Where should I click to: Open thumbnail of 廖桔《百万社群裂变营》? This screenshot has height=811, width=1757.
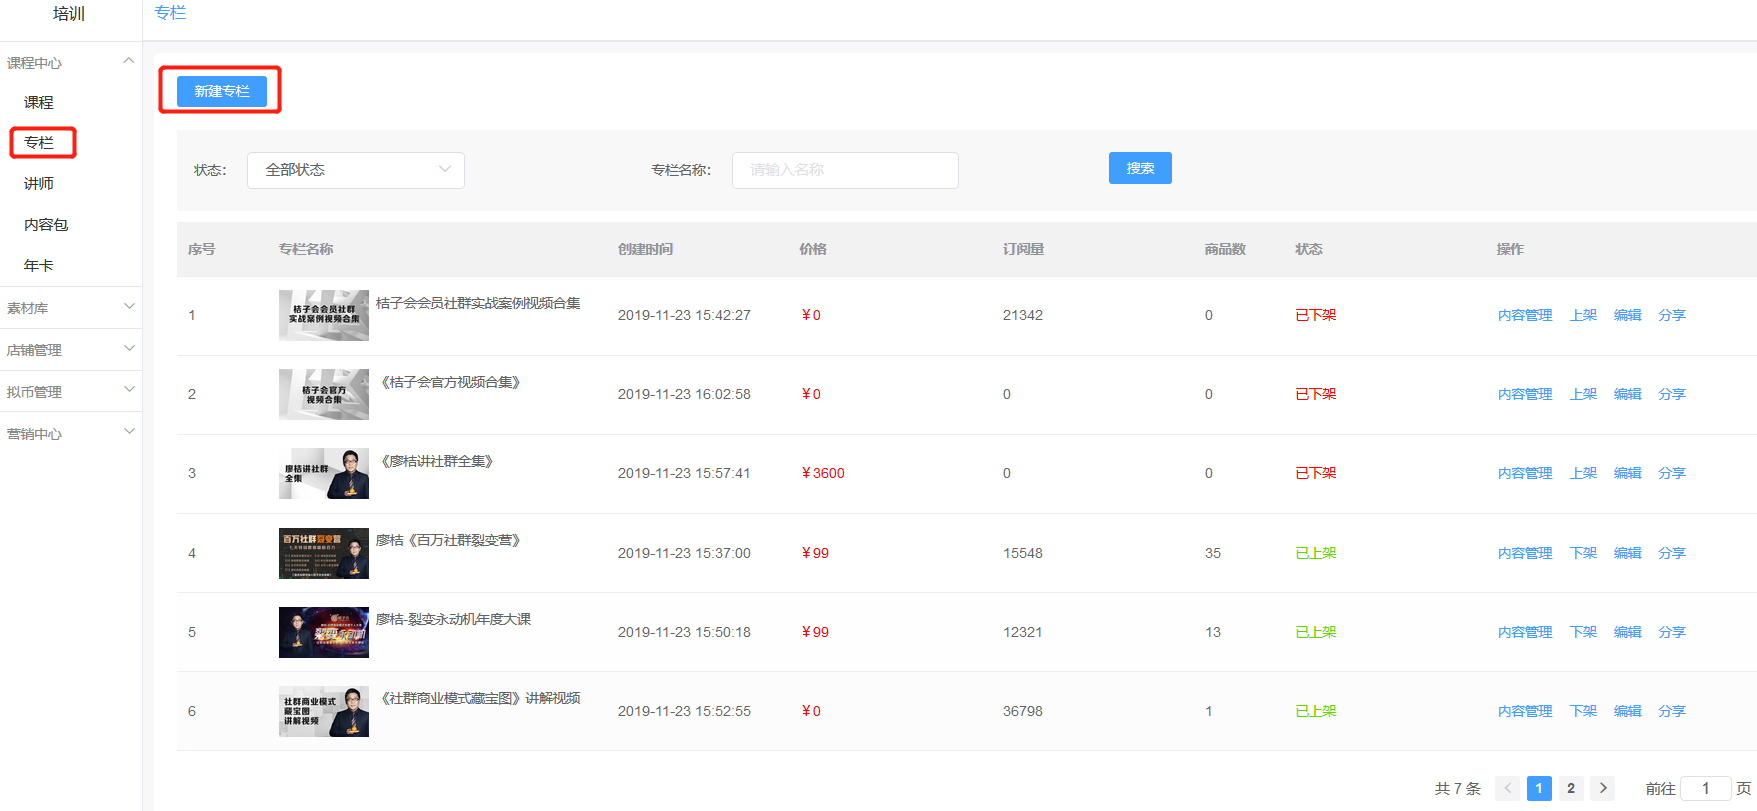(323, 553)
